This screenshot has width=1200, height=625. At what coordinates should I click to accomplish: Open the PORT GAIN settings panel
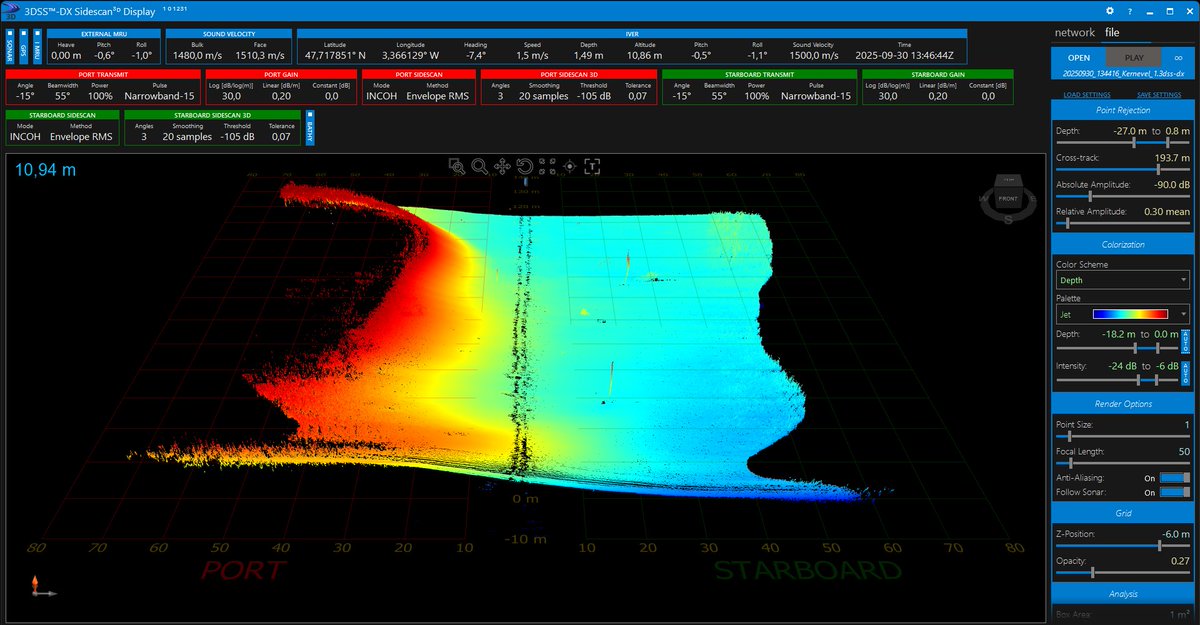pyautogui.click(x=281, y=87)
